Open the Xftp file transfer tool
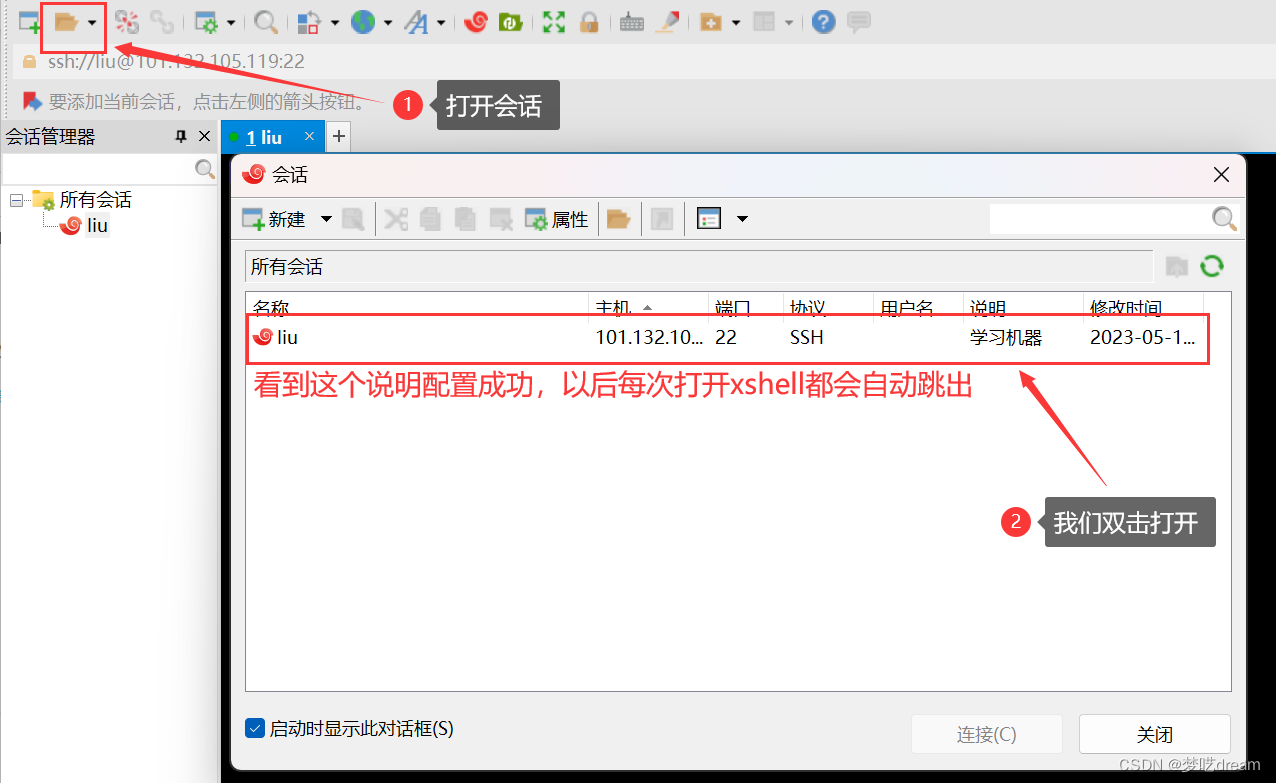 coord(511,22)
